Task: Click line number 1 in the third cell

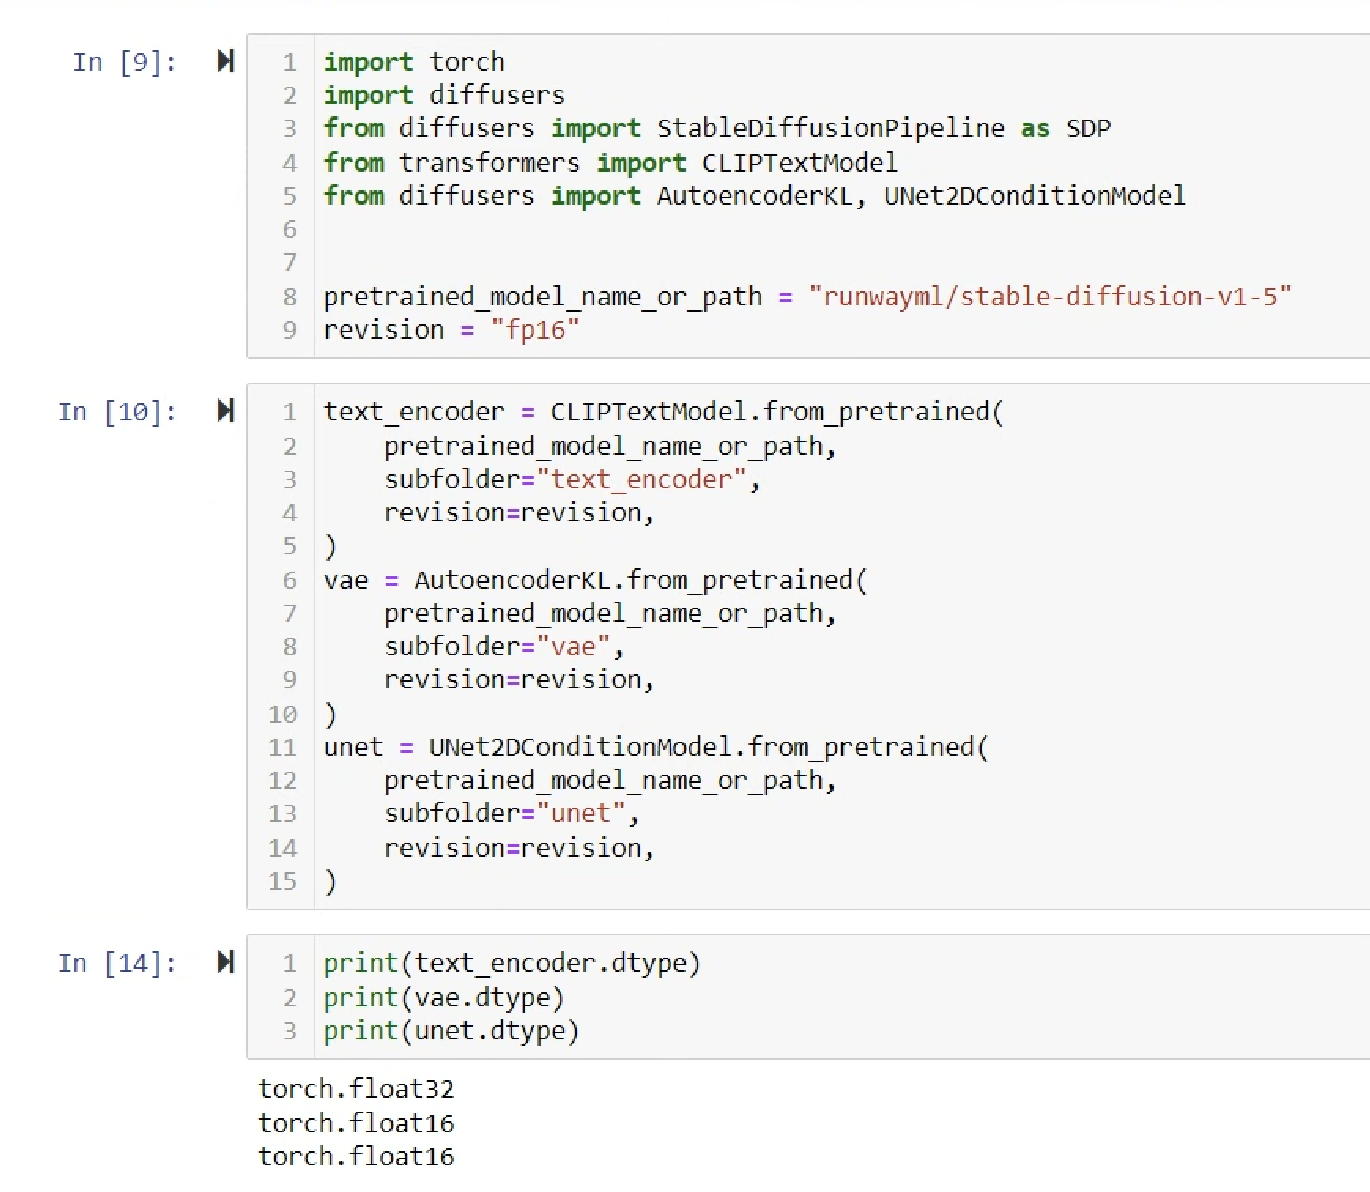Action: [x=289, y=962]
